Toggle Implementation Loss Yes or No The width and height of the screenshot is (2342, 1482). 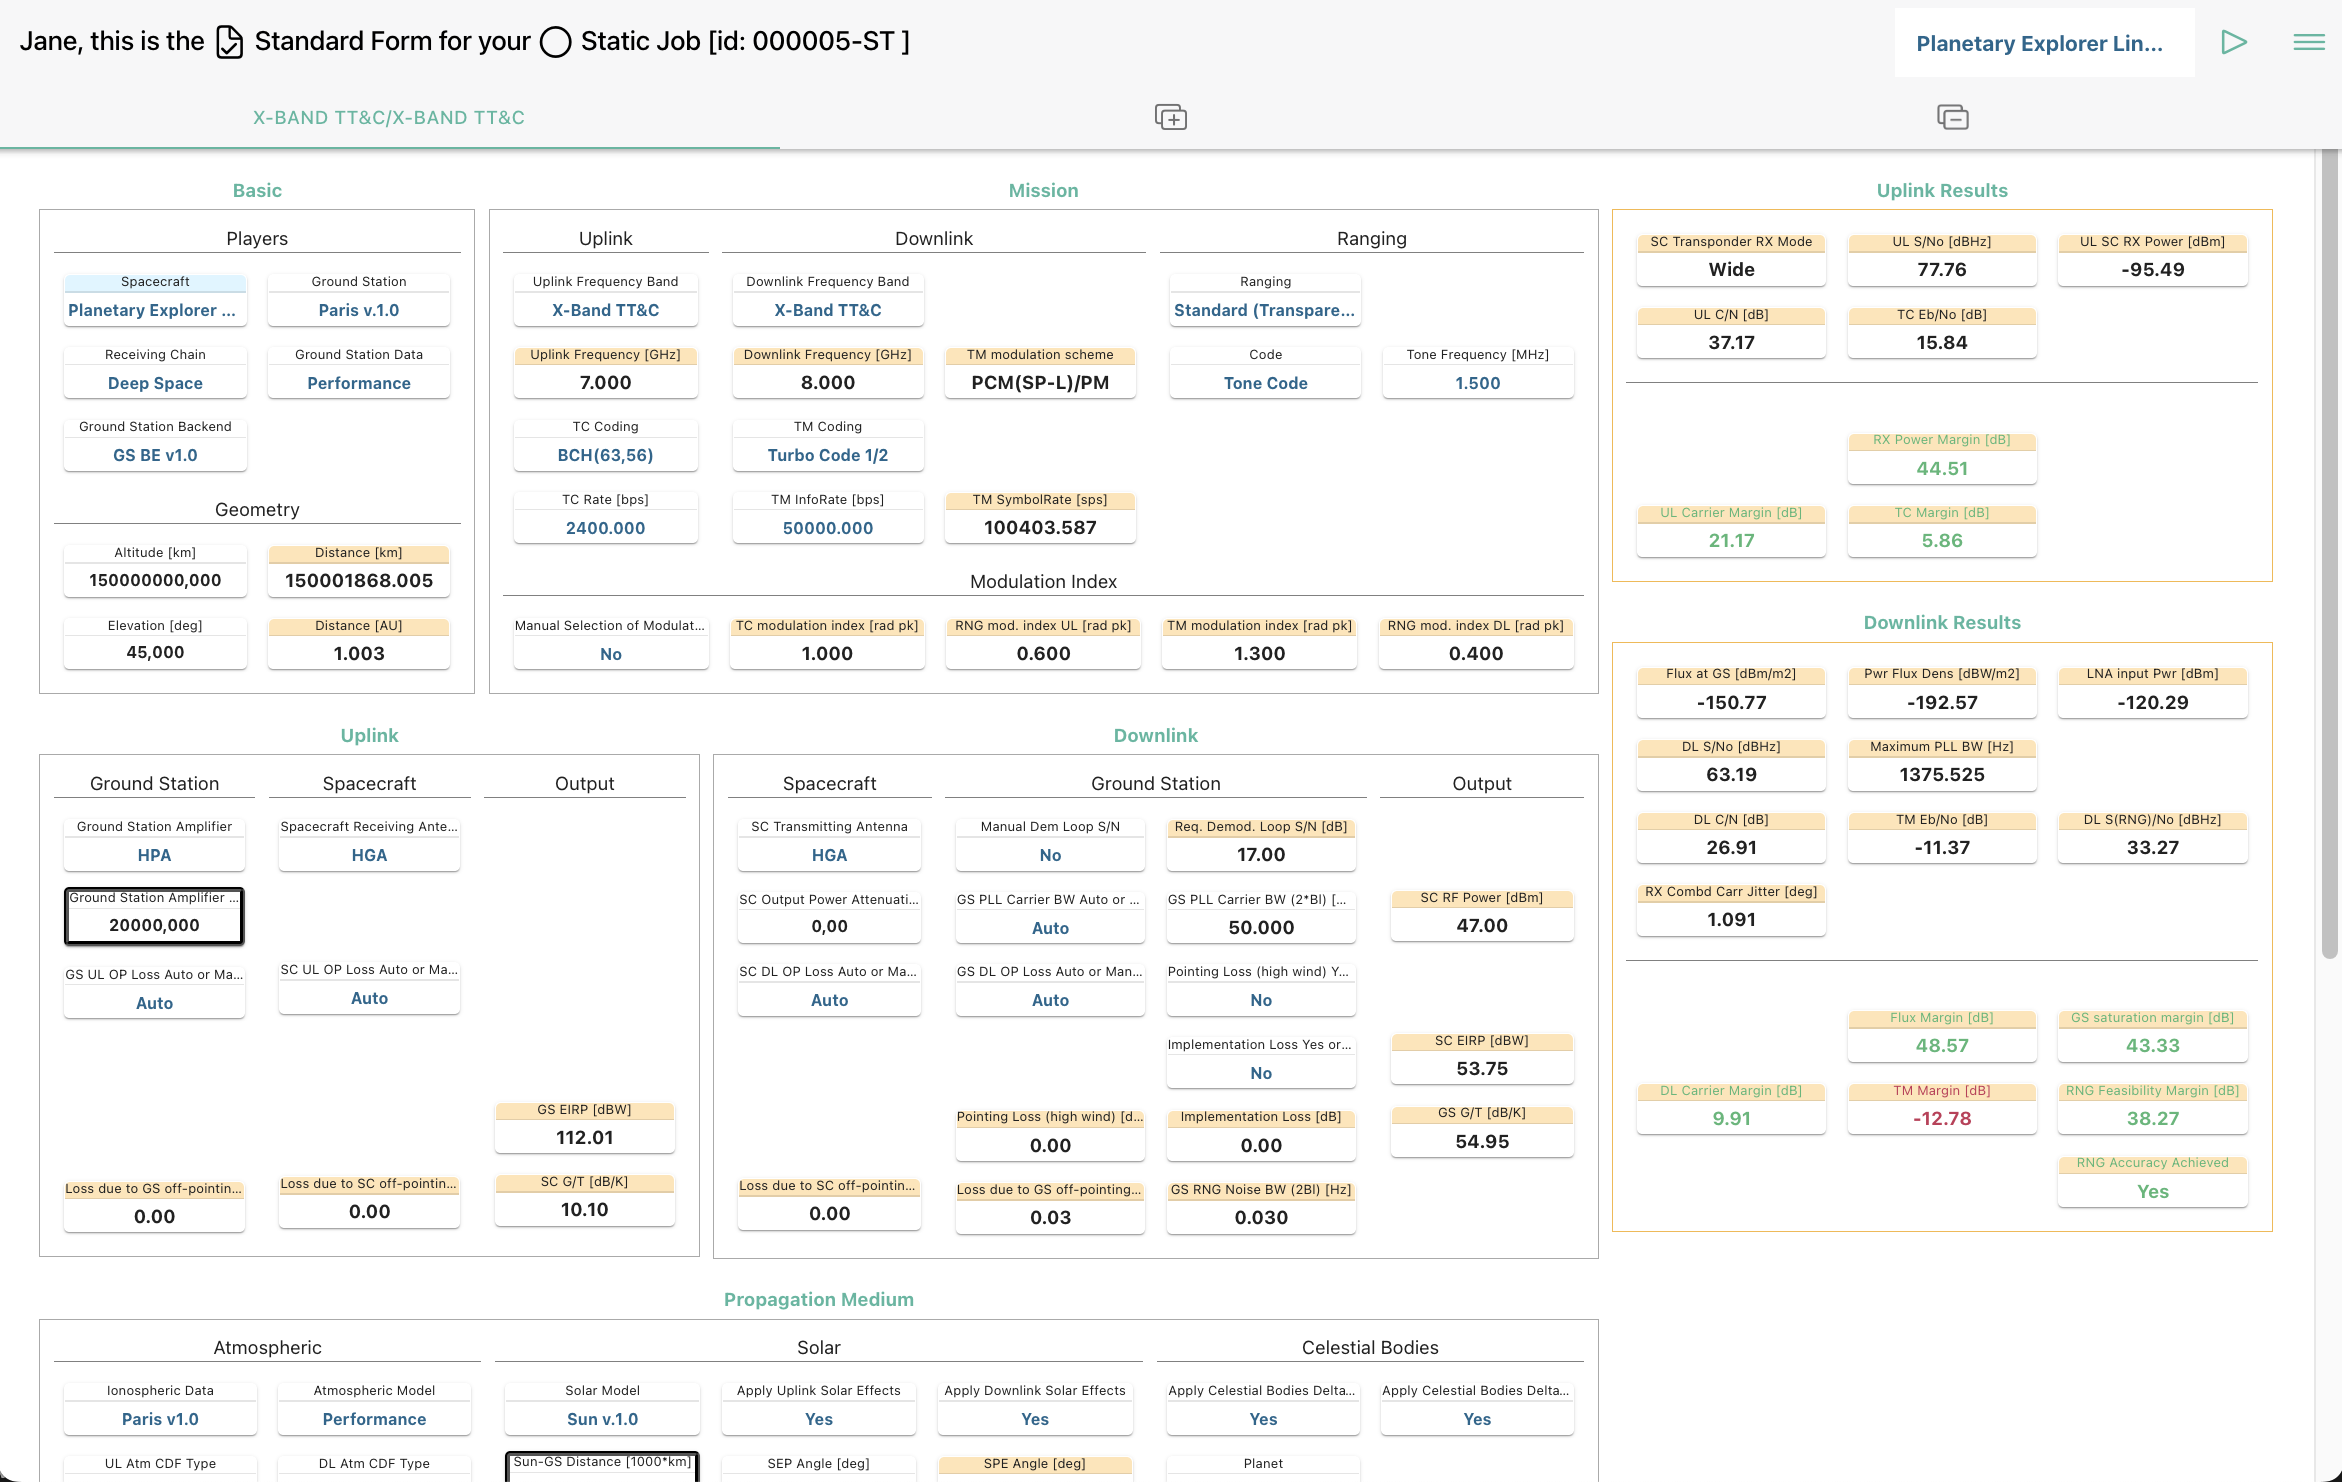(1260, 1073)
